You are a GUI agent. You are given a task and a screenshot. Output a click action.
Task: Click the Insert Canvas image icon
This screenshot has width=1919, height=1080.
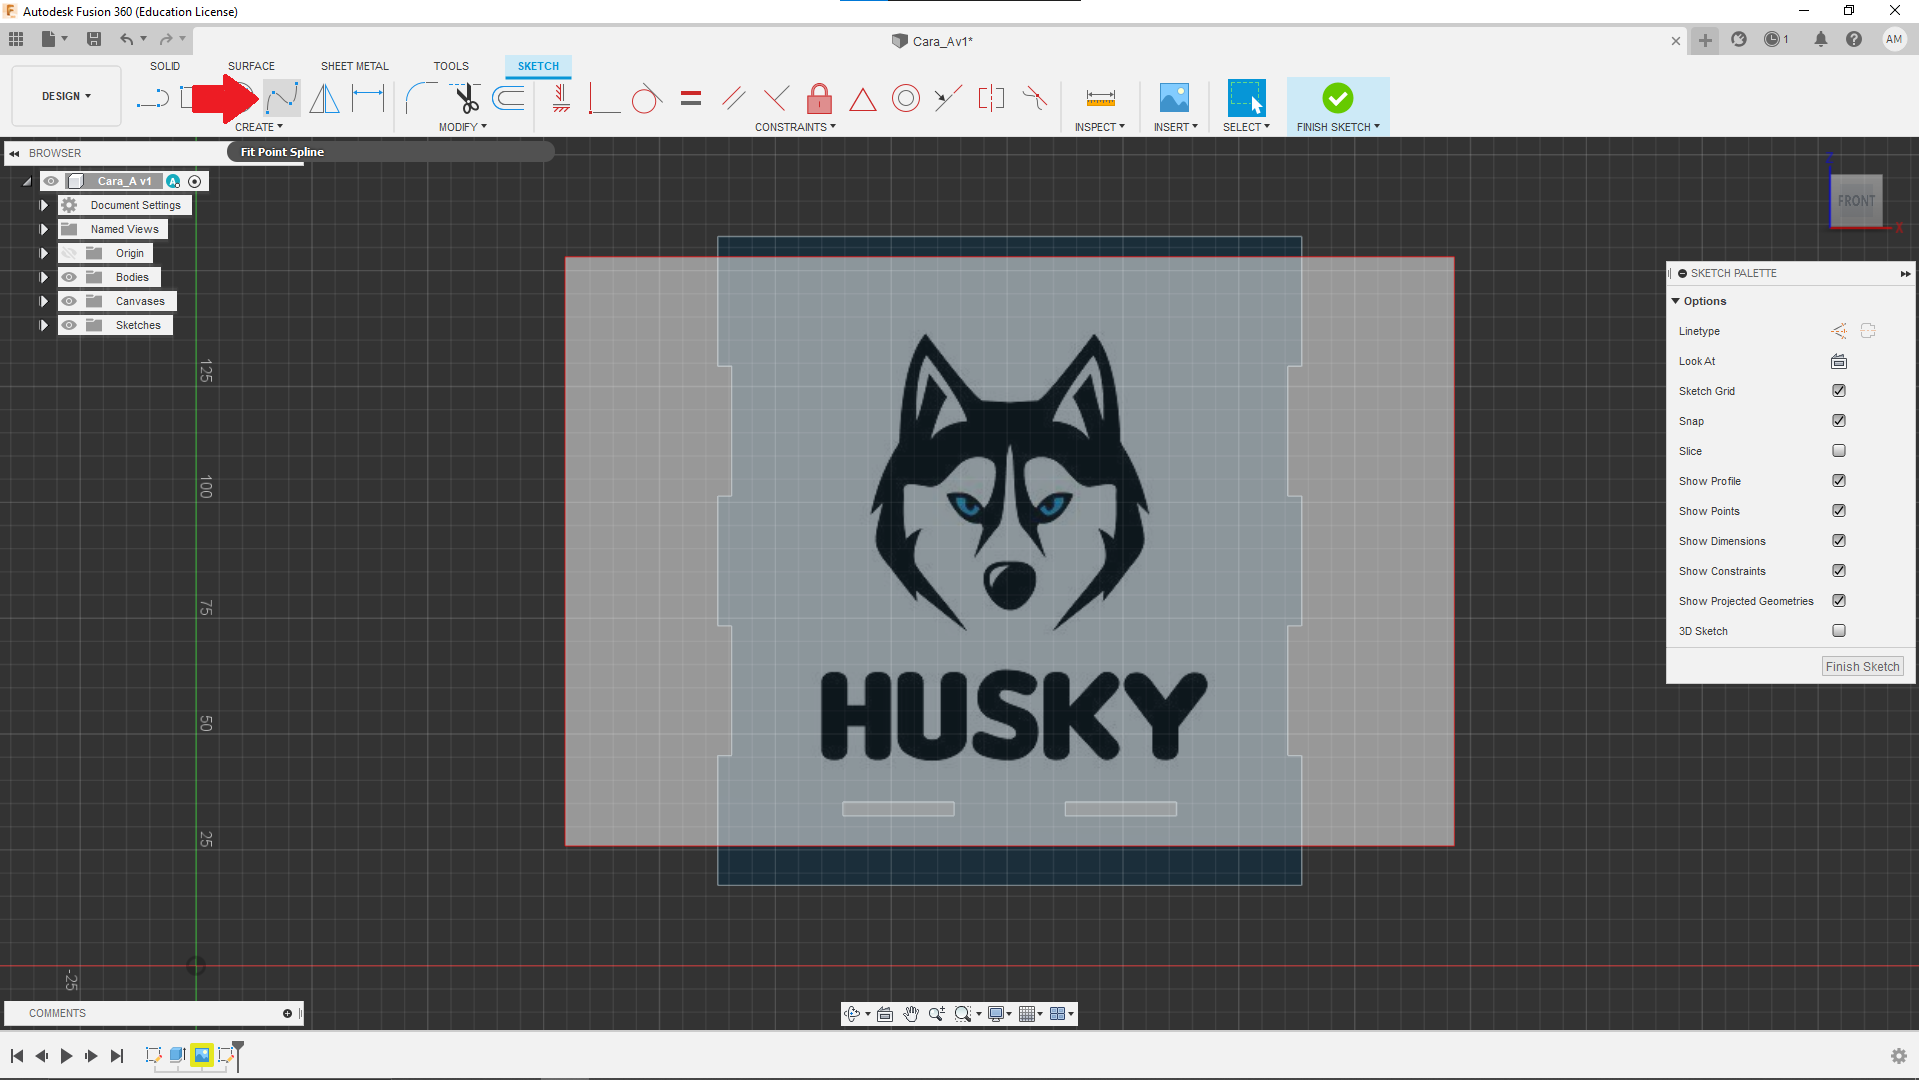coord(1174,98)
